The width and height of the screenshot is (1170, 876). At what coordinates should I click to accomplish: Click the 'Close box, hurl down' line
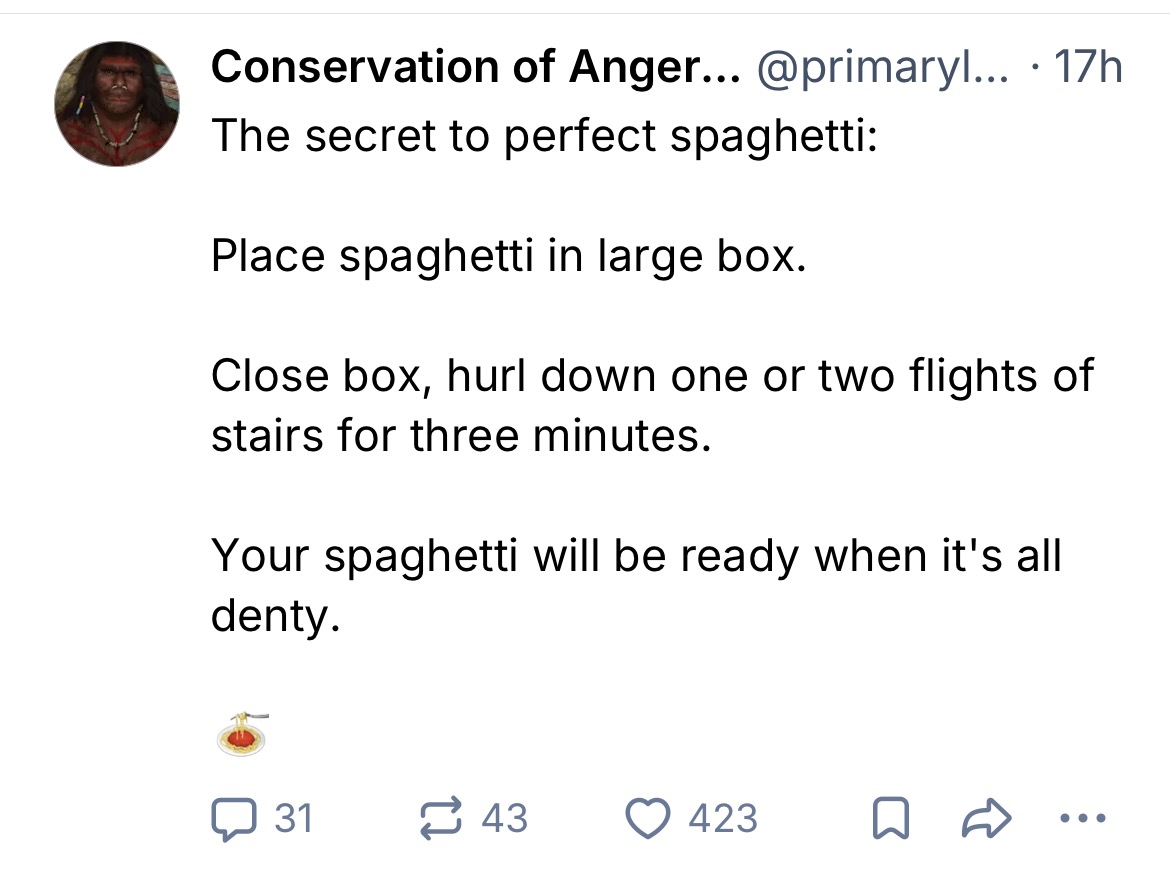coord(650,376)
